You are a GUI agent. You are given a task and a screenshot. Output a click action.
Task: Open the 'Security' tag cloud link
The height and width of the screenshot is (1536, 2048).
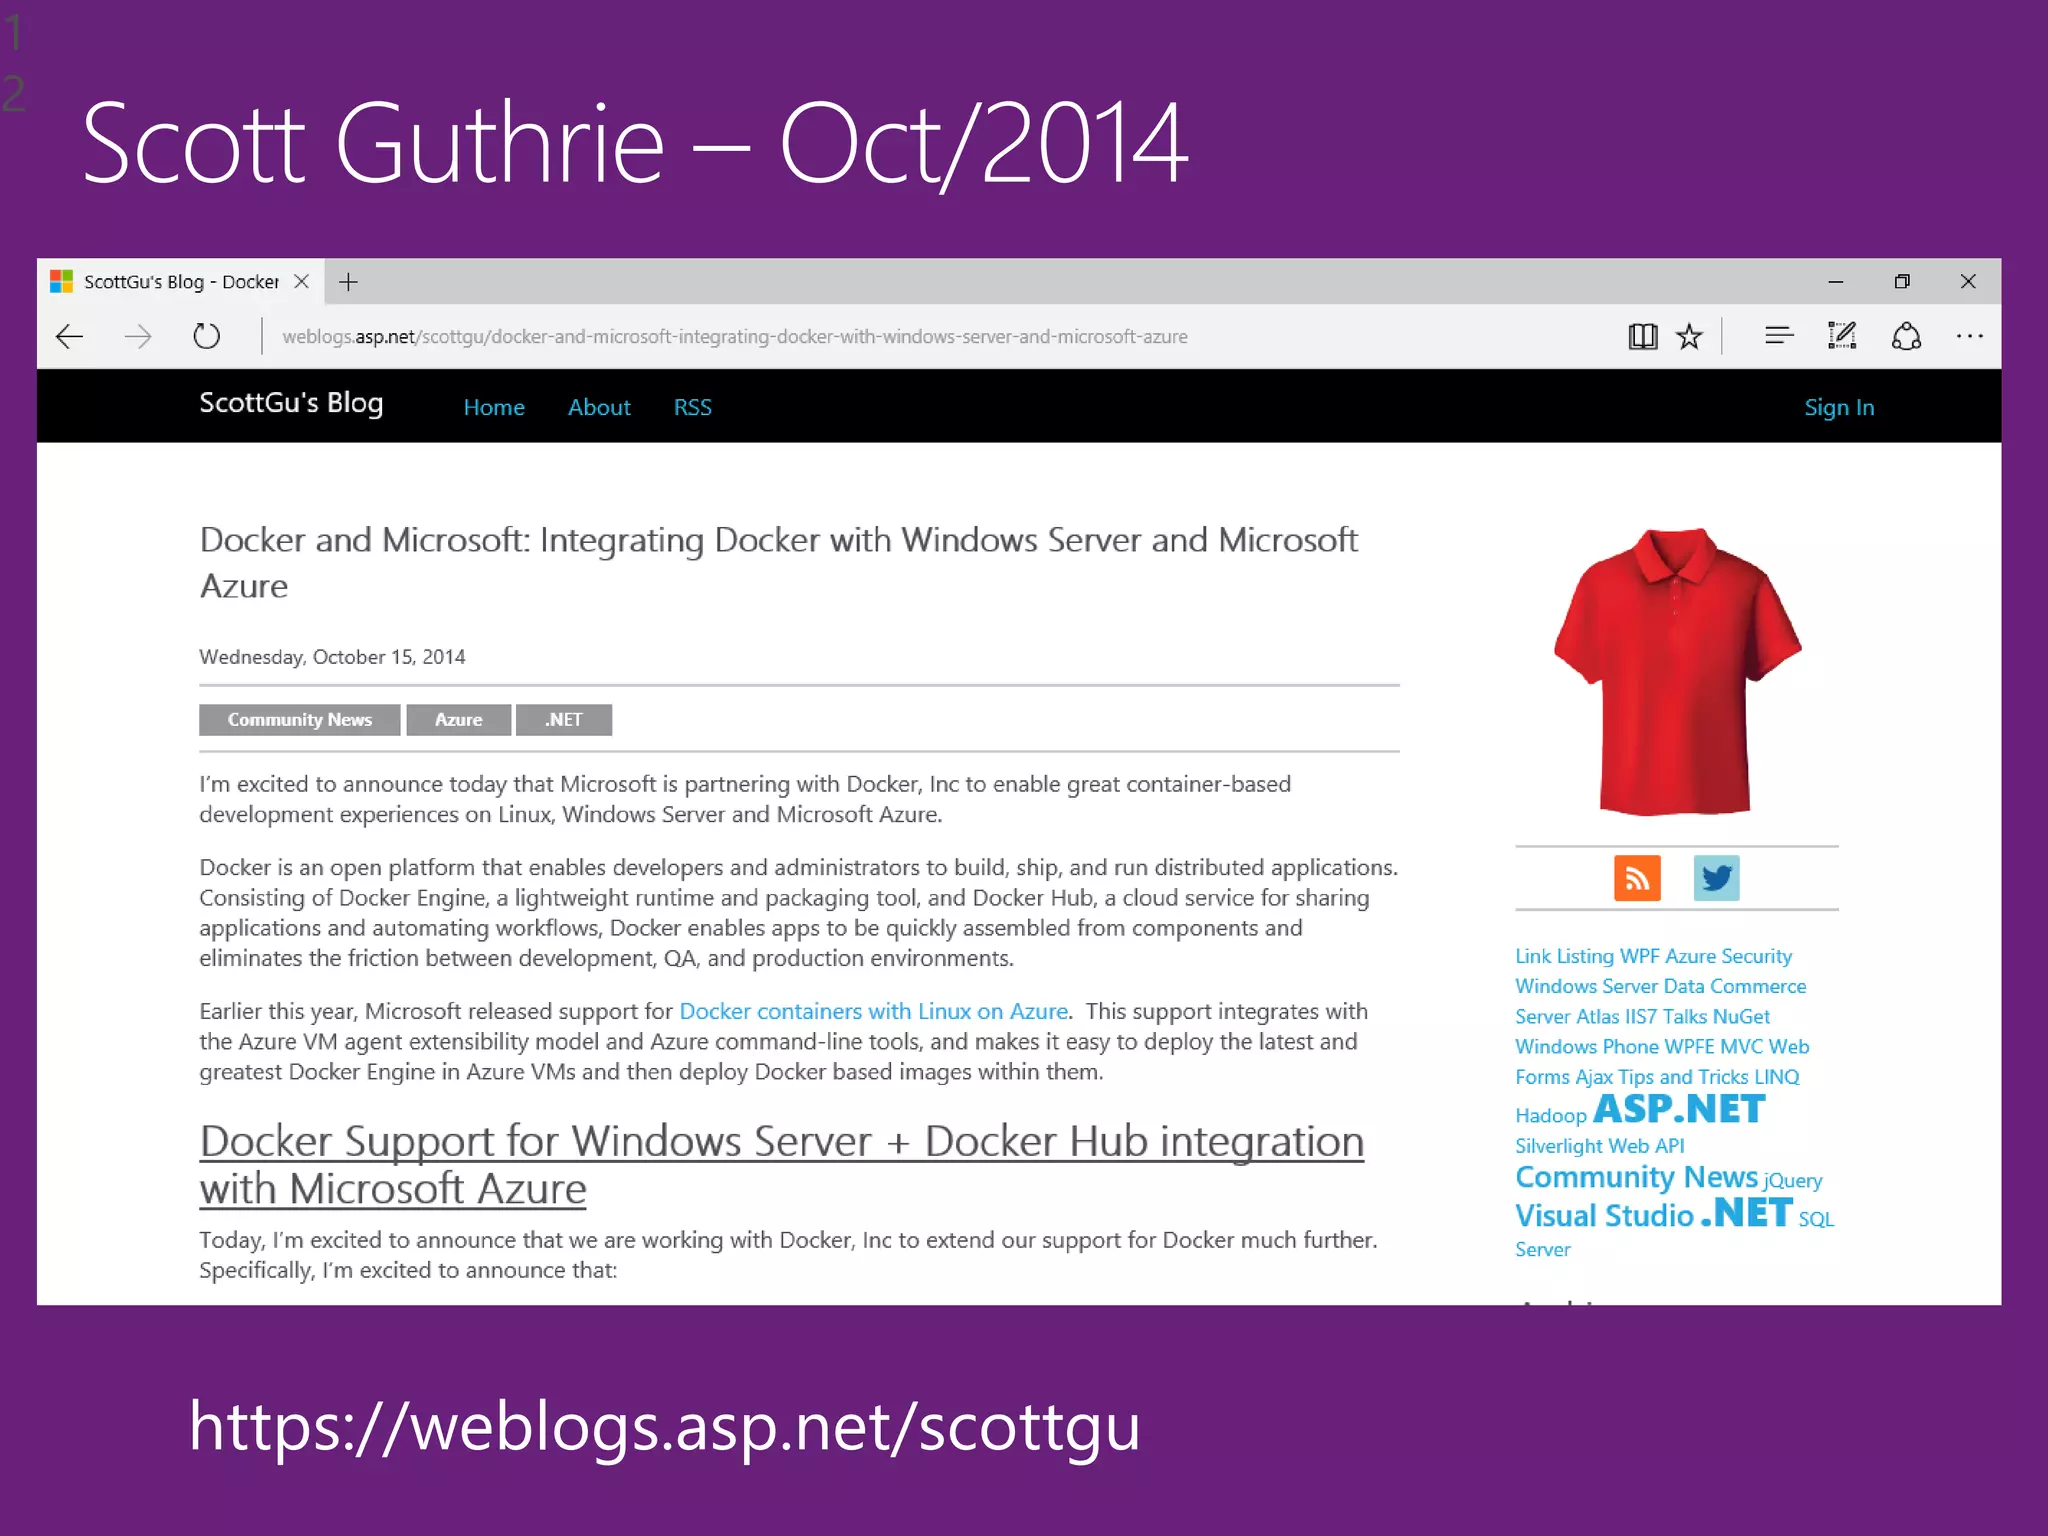[1757, 956]
